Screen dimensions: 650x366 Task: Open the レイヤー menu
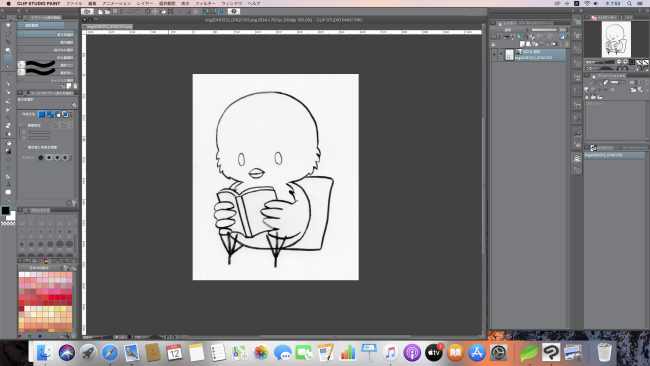point(145,3)
